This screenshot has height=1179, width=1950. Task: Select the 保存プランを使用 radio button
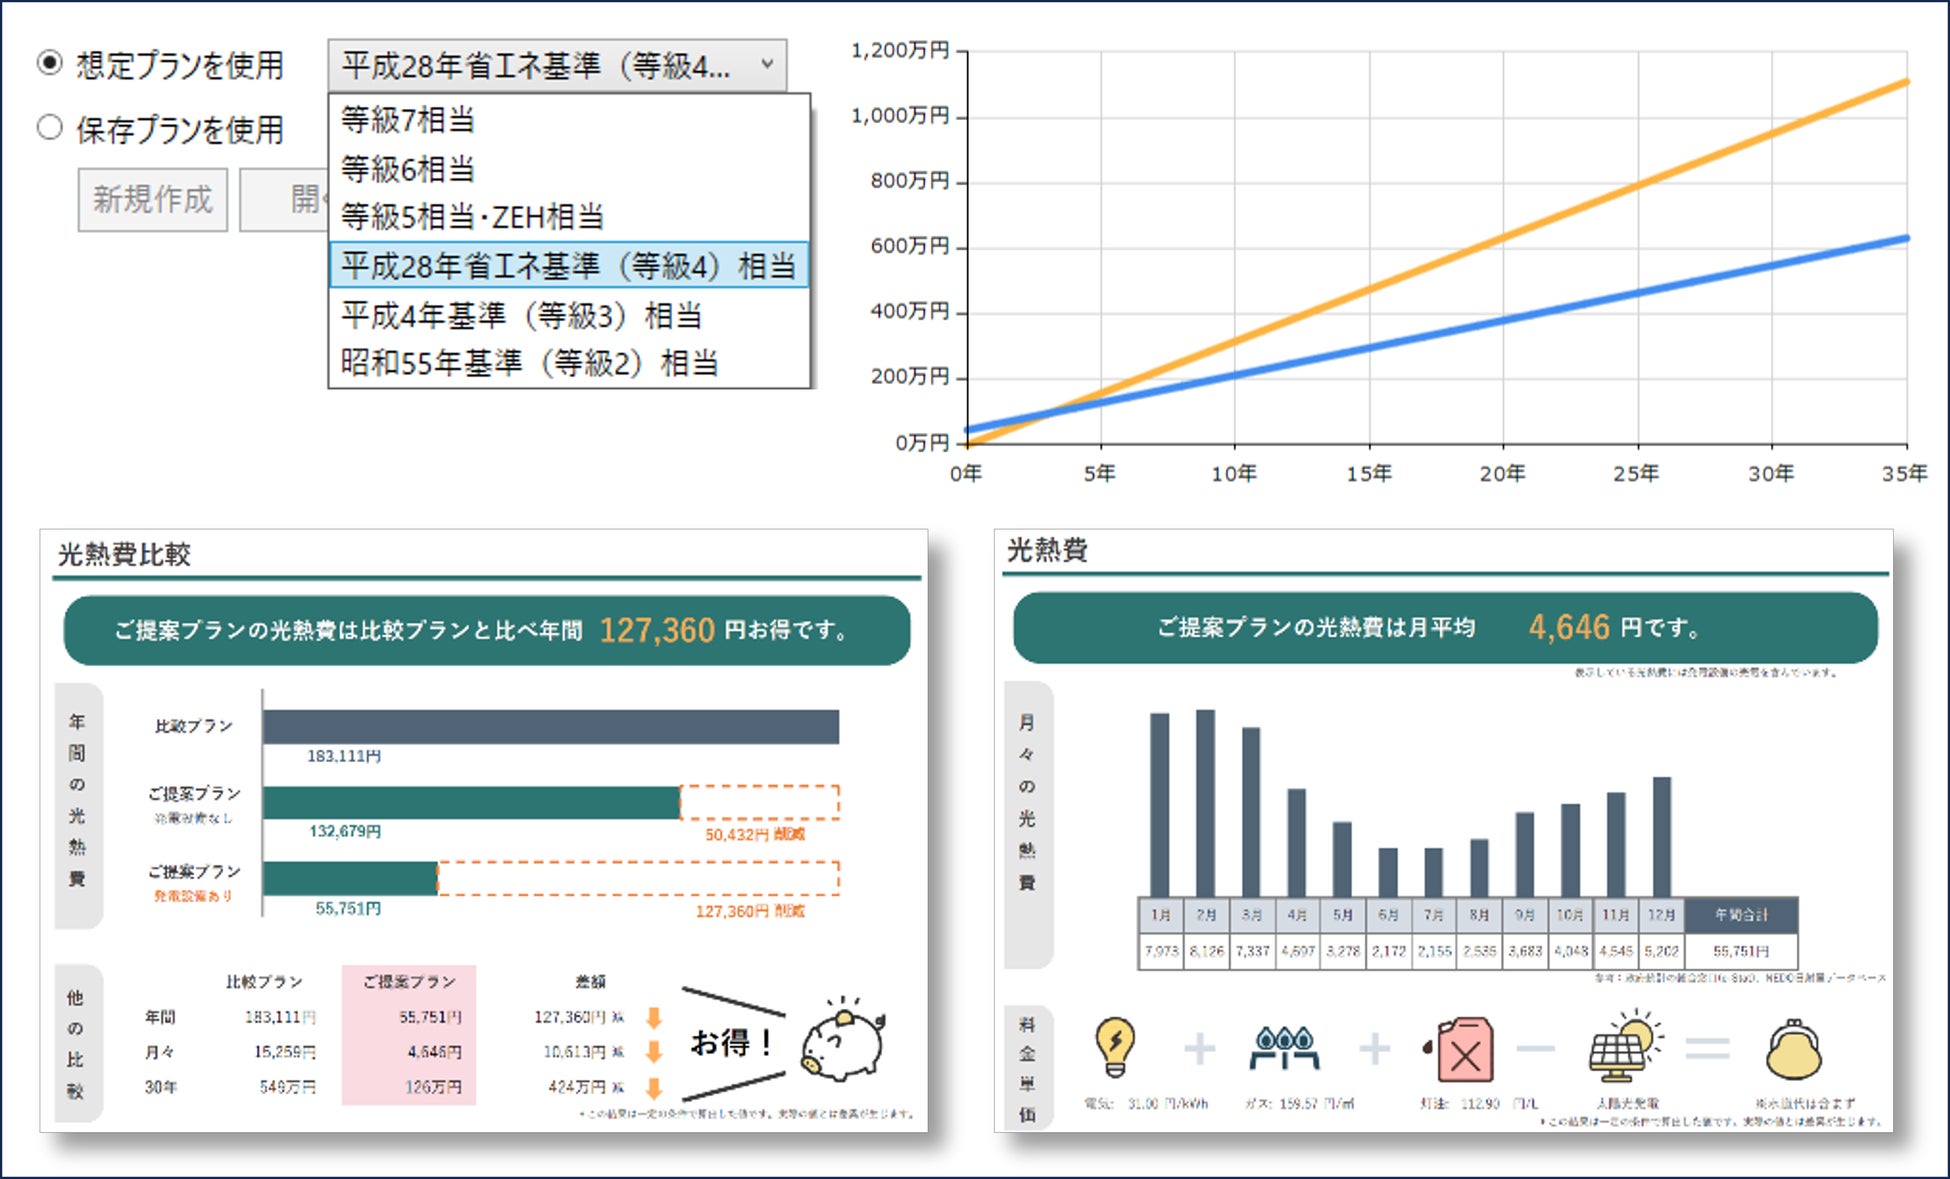point(50,128)
